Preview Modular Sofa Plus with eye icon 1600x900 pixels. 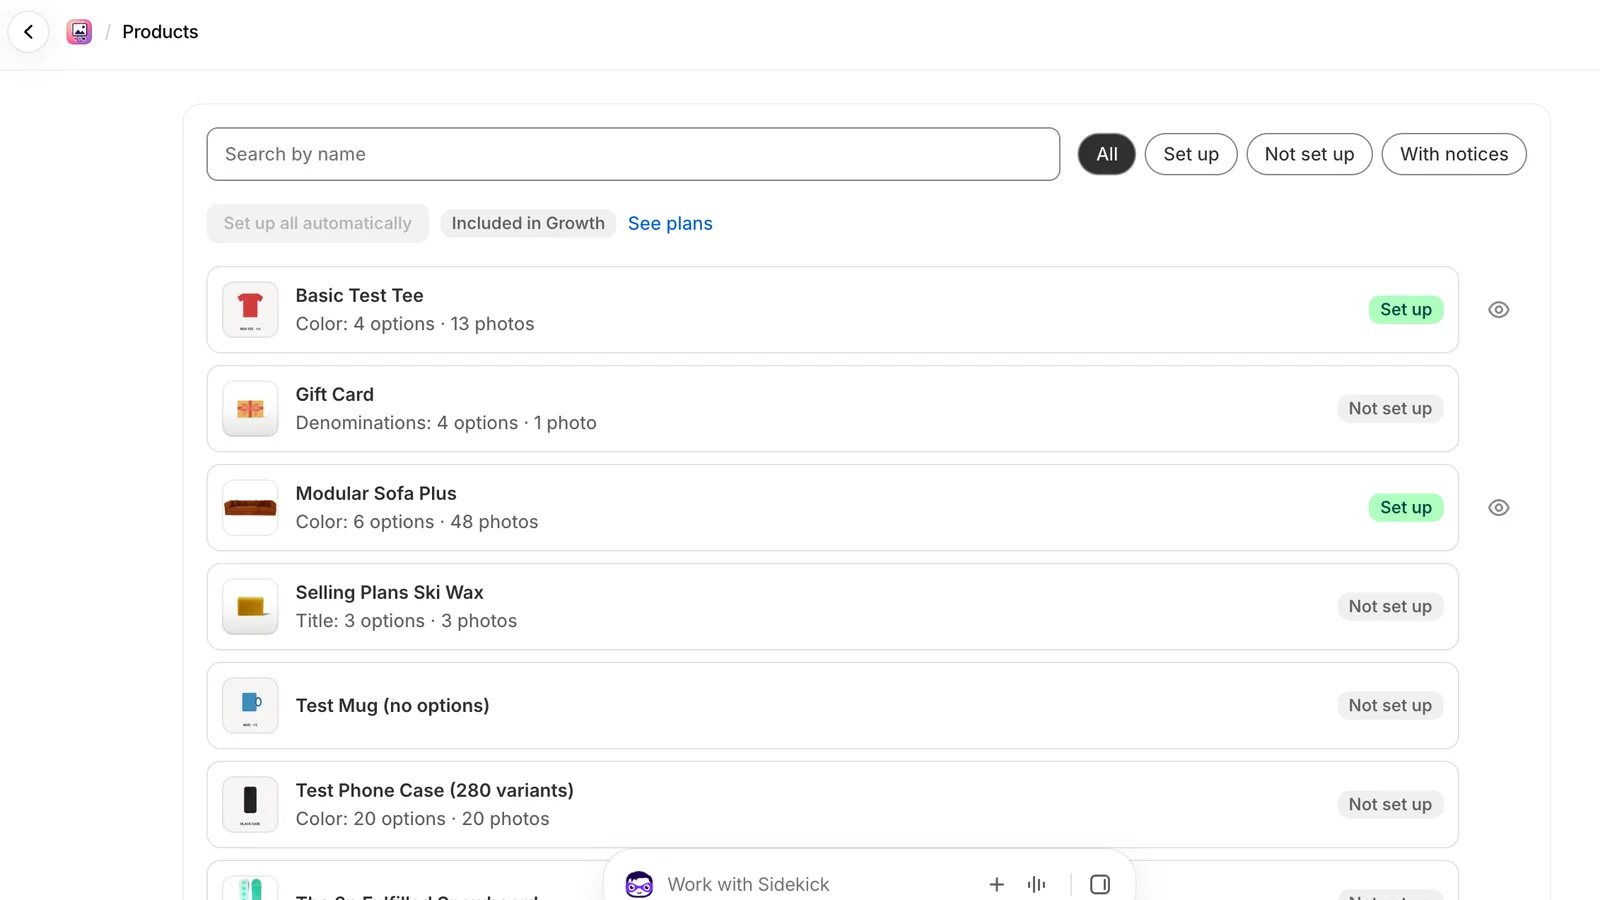[x=1498, y=508]
